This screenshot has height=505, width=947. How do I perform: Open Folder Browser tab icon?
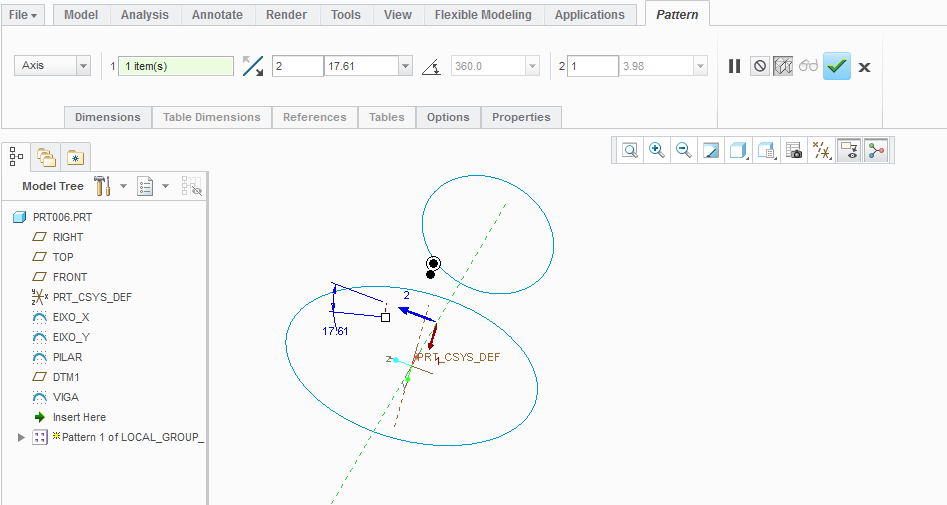pos(47,157)
